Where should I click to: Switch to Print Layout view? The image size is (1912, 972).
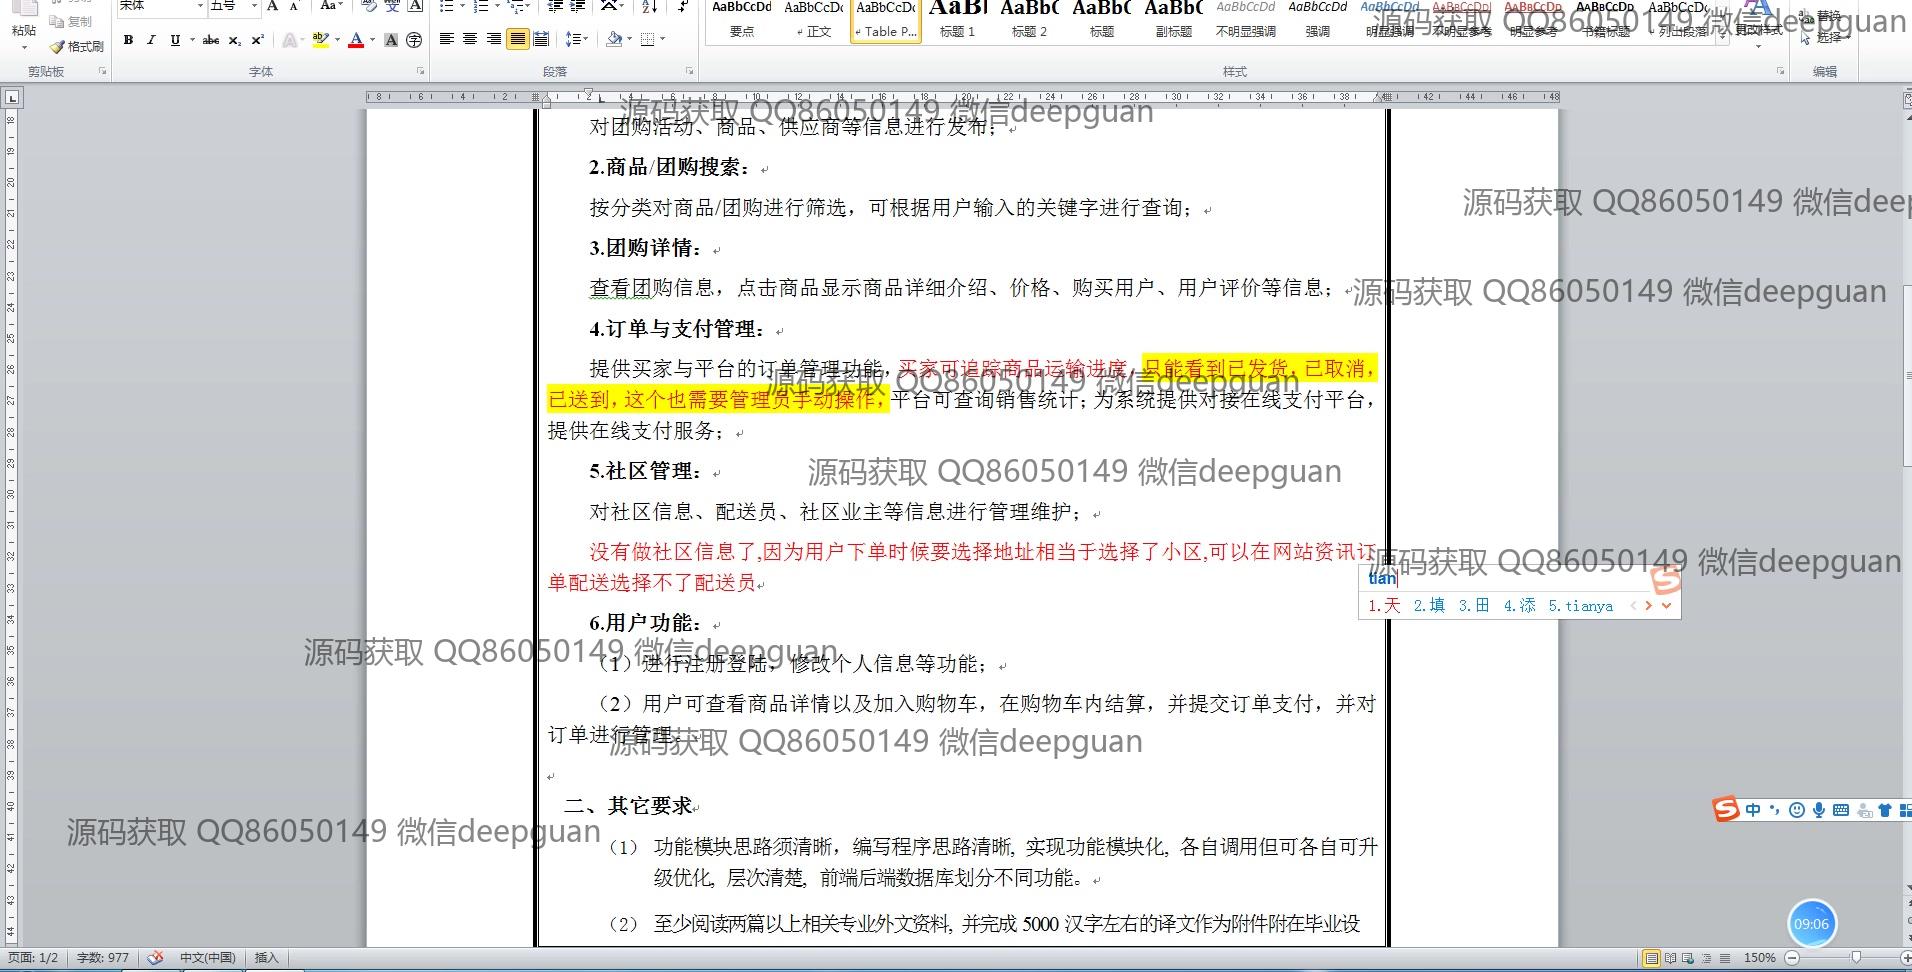(x=1652, y=958)
